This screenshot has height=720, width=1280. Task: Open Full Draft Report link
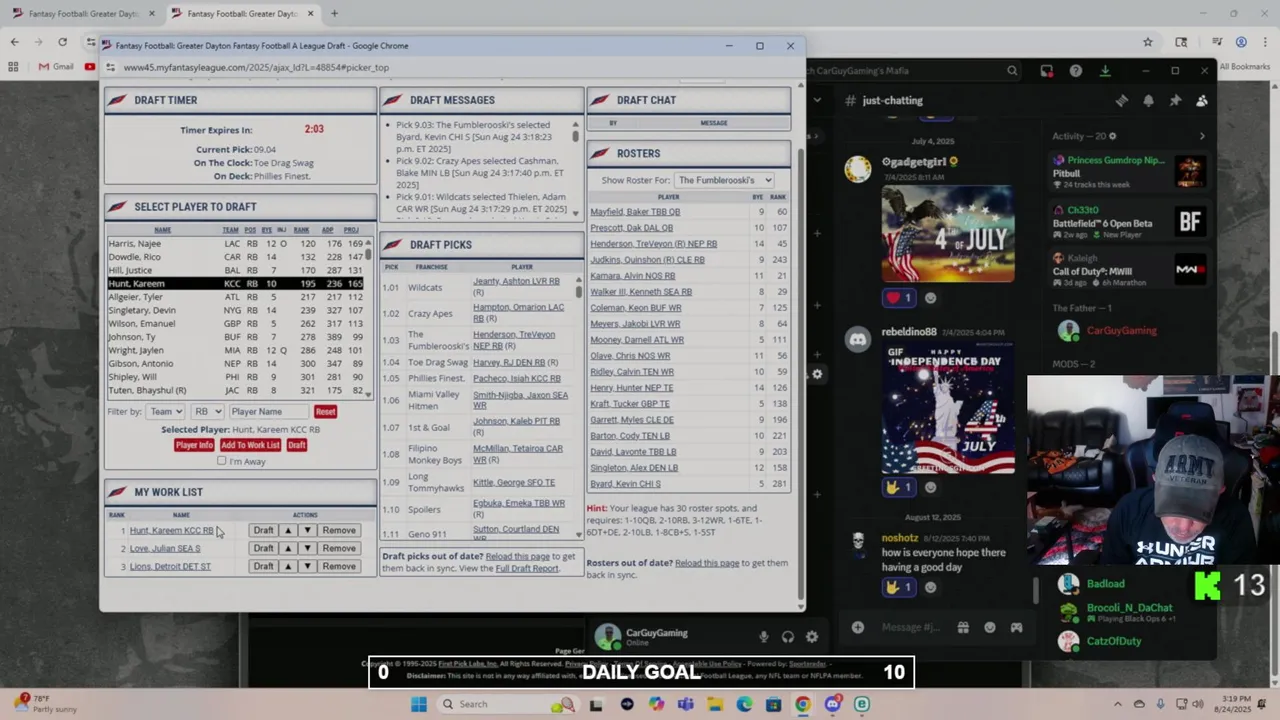527,569
